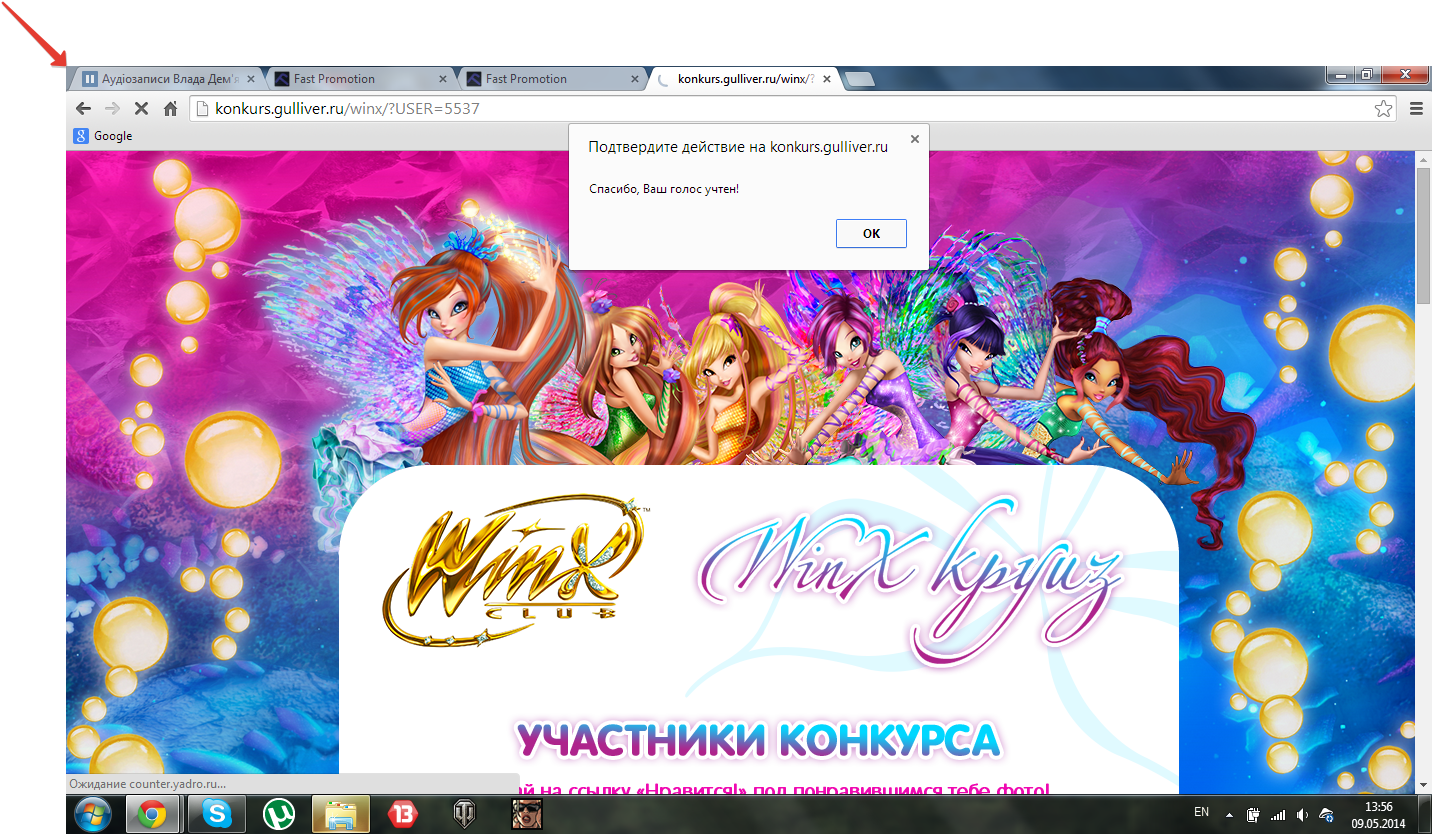Click the Windows Start button
This screenshot has height=834, width=1432.
pyautogui.click(x=93, y=815)
